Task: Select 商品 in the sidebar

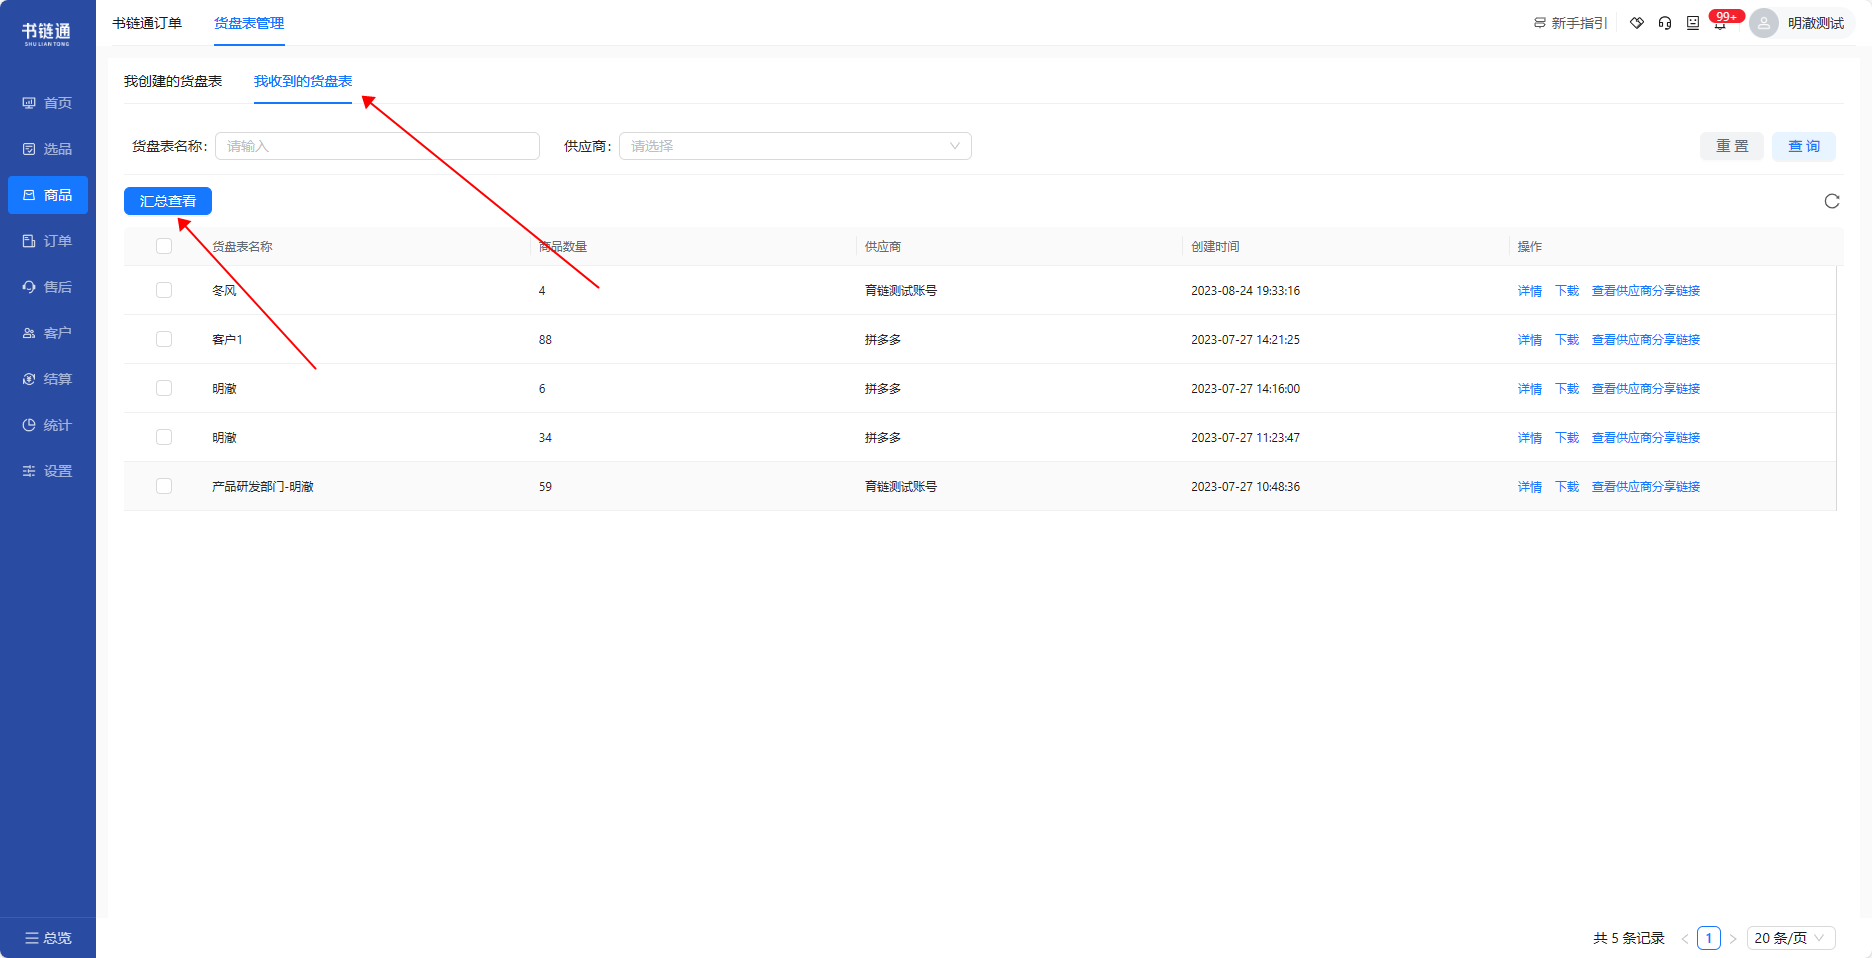Action: (x=48, y=195)
